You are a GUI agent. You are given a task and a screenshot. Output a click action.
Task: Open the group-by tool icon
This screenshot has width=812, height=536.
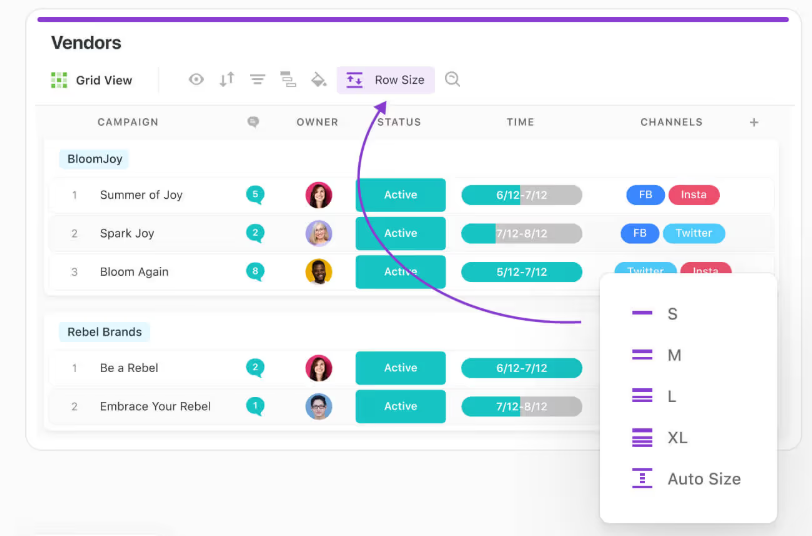click(x=288, y=80)
